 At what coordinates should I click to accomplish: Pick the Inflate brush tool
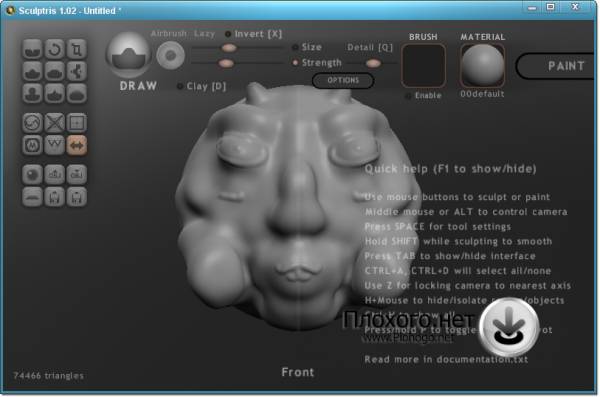point(32,93)
